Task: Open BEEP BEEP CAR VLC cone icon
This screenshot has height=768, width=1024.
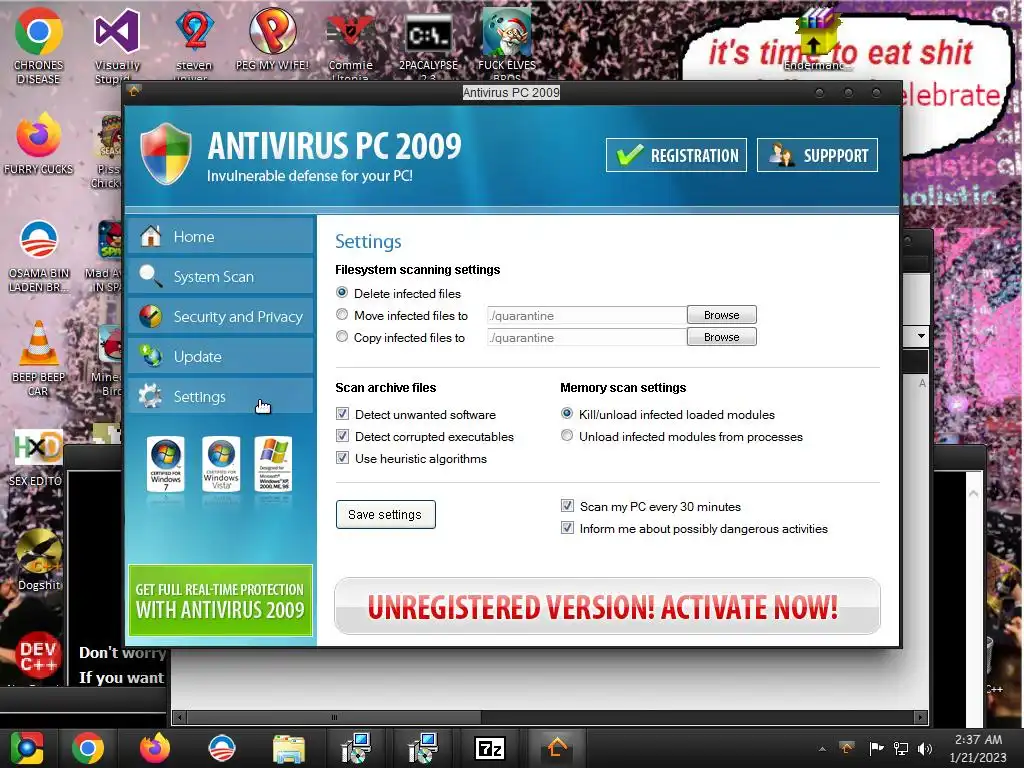Action: click(39, 359)
